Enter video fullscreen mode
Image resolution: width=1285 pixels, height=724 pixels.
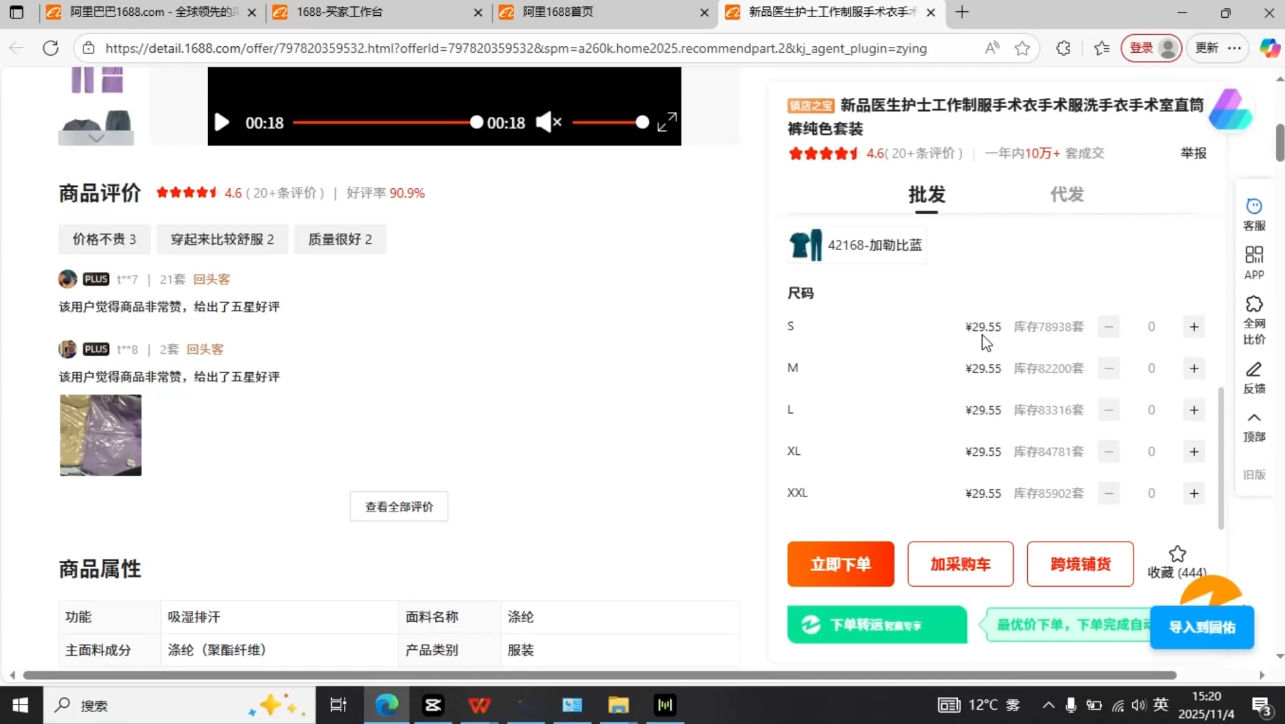[x=666, y=122]
